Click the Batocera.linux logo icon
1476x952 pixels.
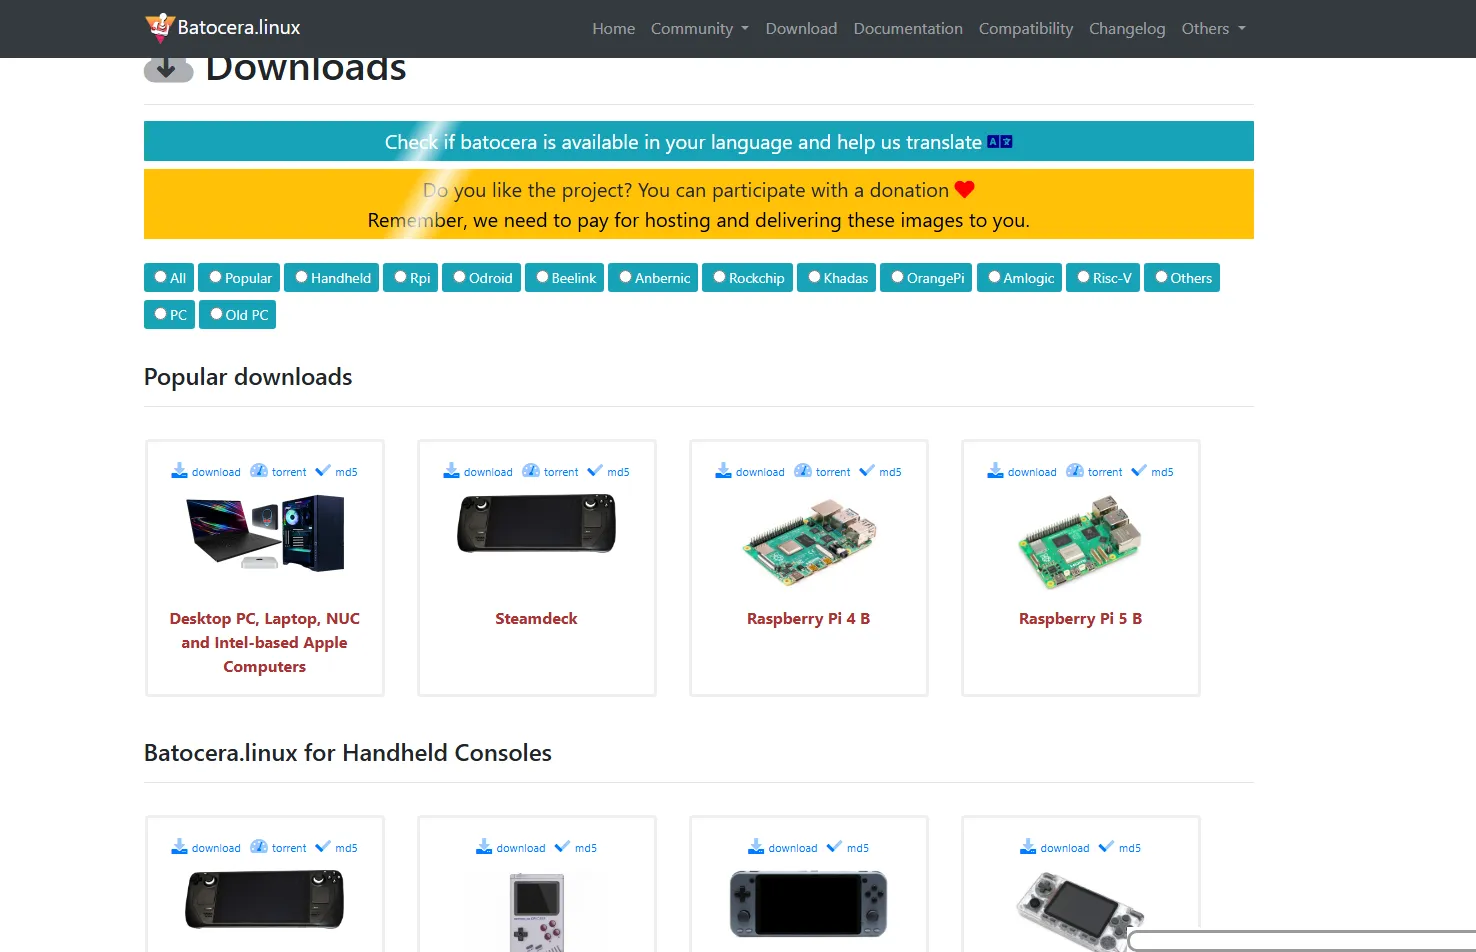click(159, 27)
